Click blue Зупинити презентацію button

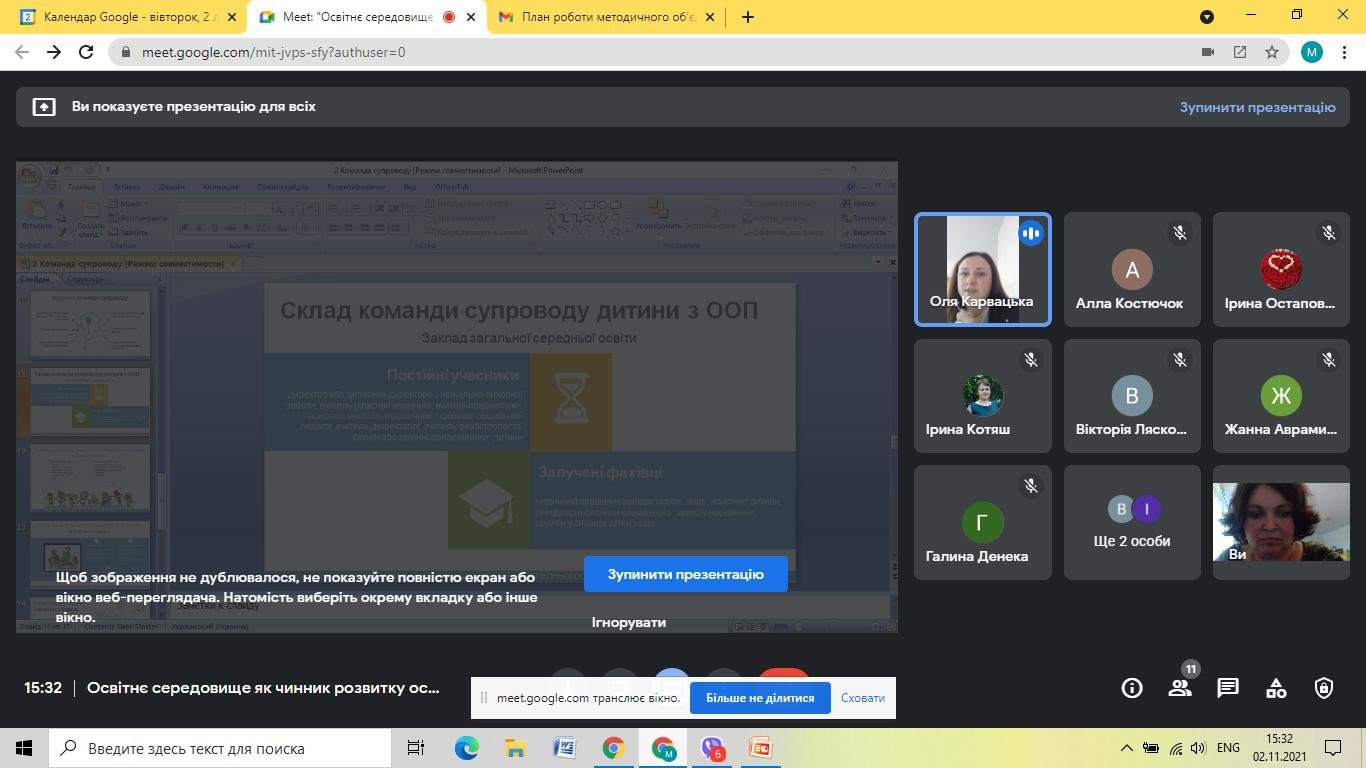(685, 574)
